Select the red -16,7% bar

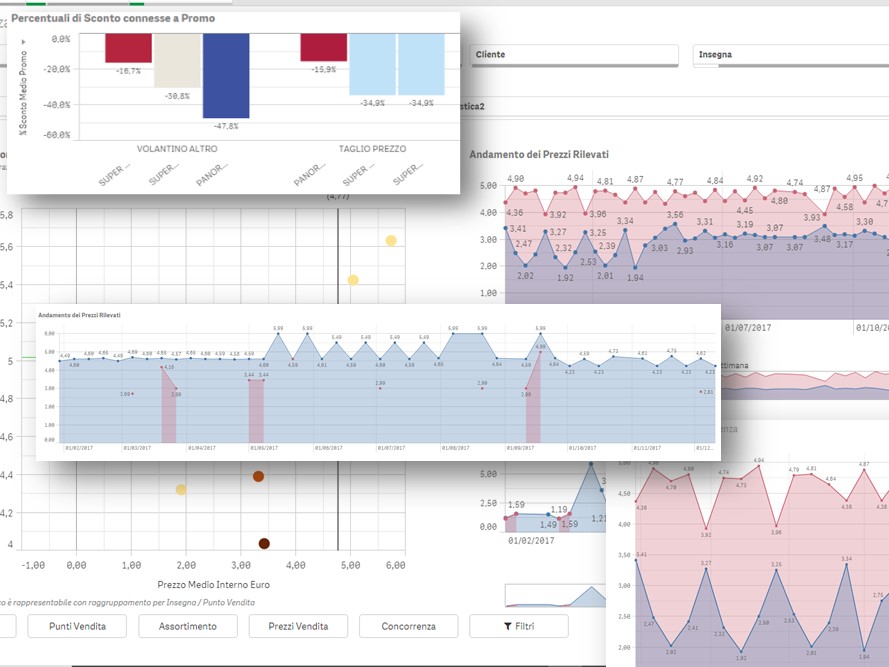128,48
